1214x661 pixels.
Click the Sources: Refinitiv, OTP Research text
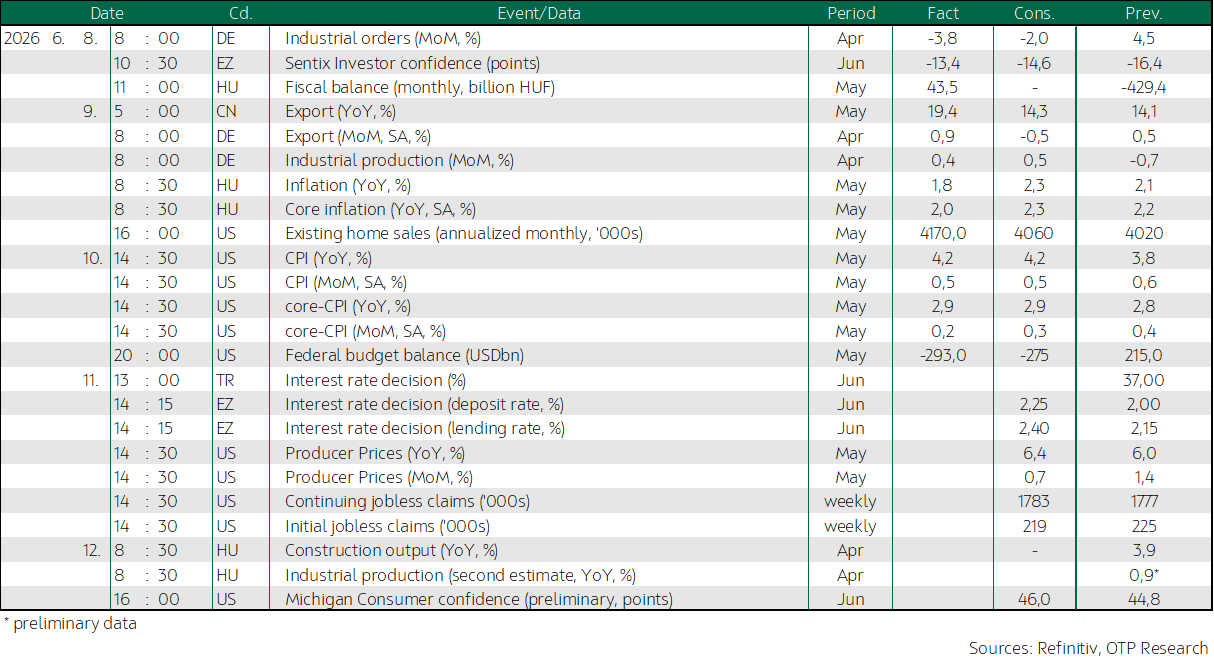1089,647
